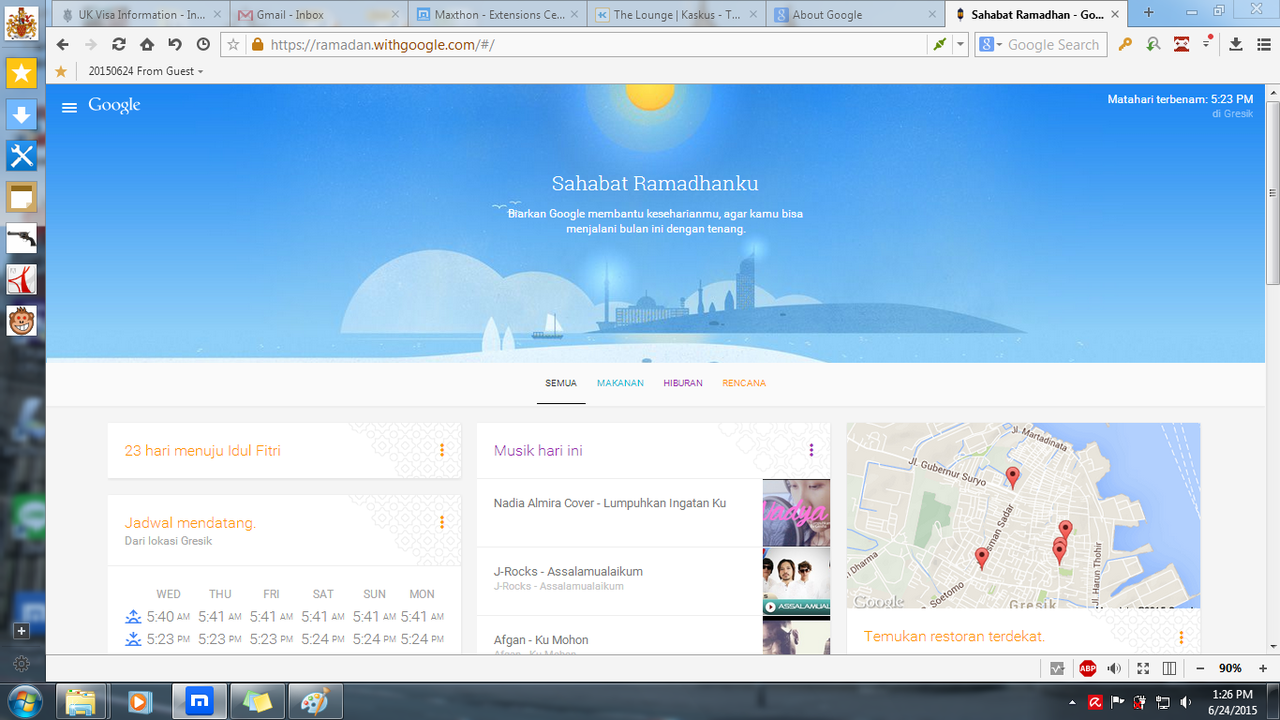Open sidebar settings gear
Viewport: 1280px width, 720px height.
(x=22, y=663)
